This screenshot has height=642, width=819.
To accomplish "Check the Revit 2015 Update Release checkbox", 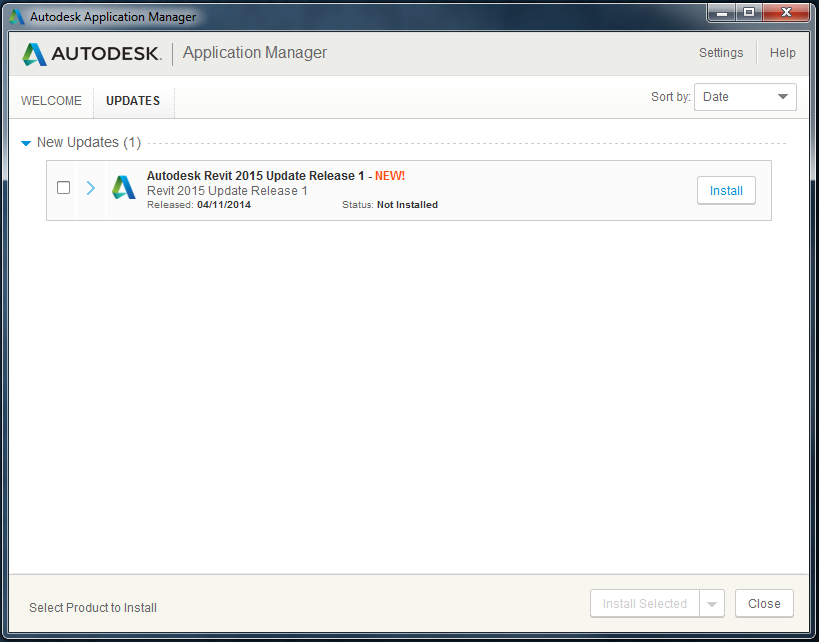I will click(63, 187).
